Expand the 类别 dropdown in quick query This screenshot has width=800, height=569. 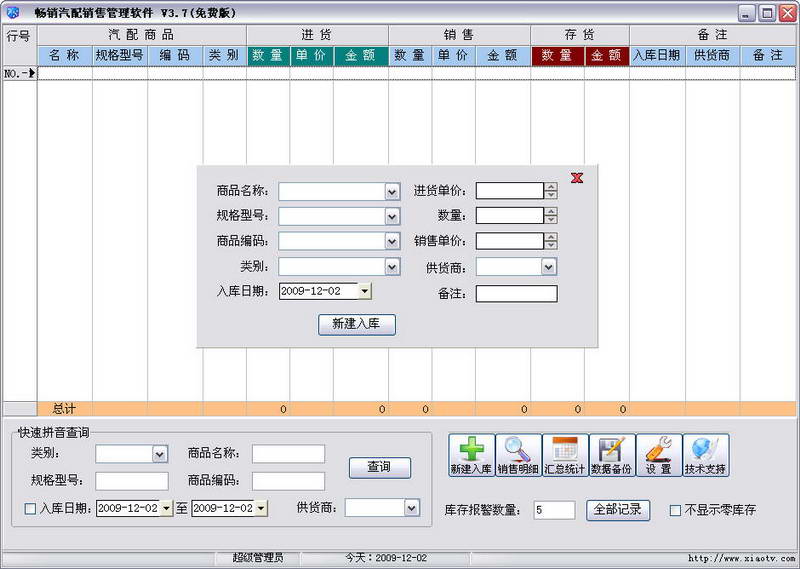(x=160, y=454)
